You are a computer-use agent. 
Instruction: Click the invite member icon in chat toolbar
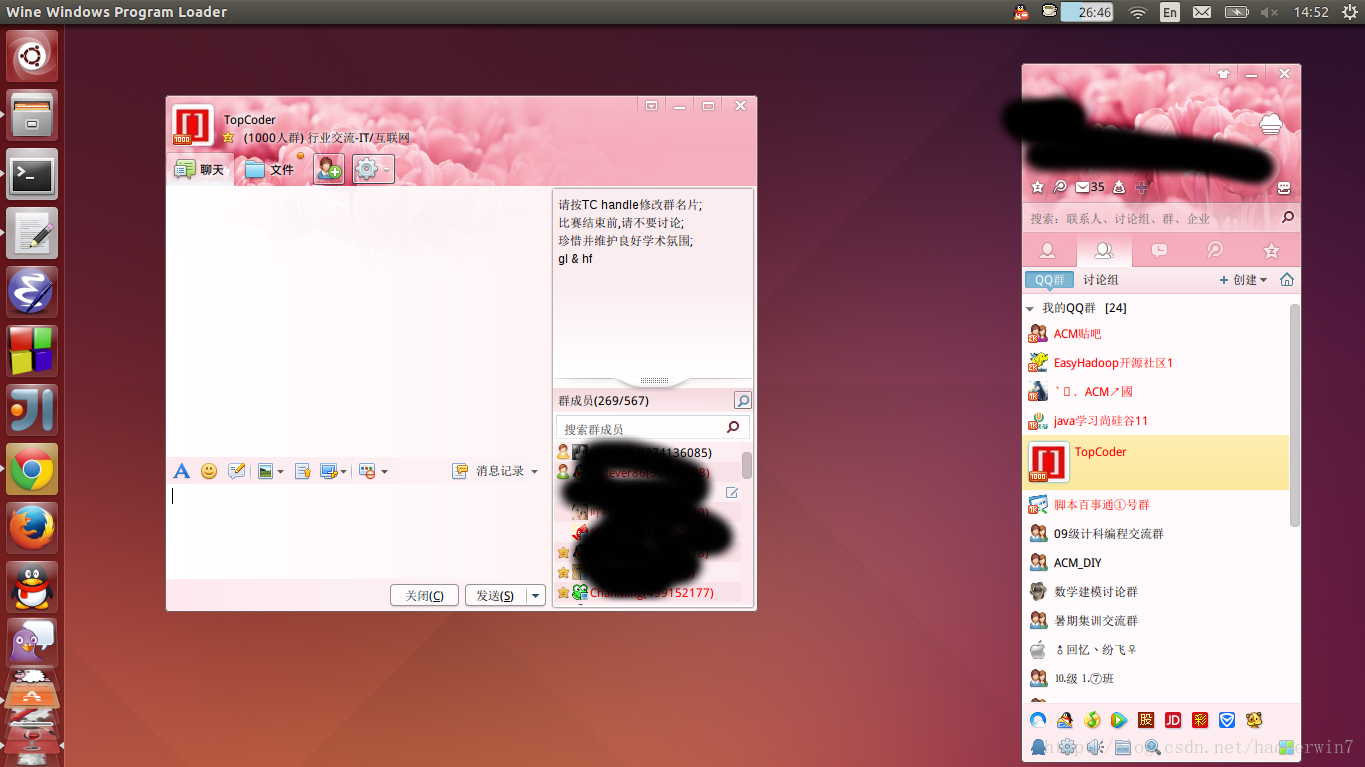(x=329, y=169)
